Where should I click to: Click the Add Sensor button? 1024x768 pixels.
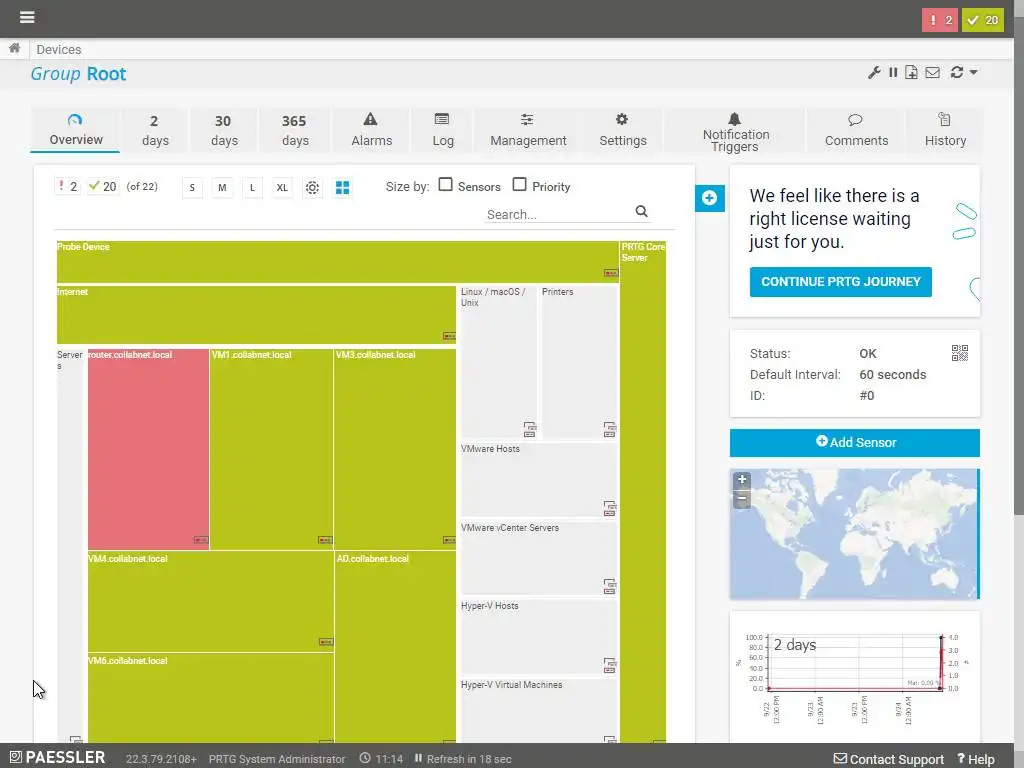coord(855,443)
